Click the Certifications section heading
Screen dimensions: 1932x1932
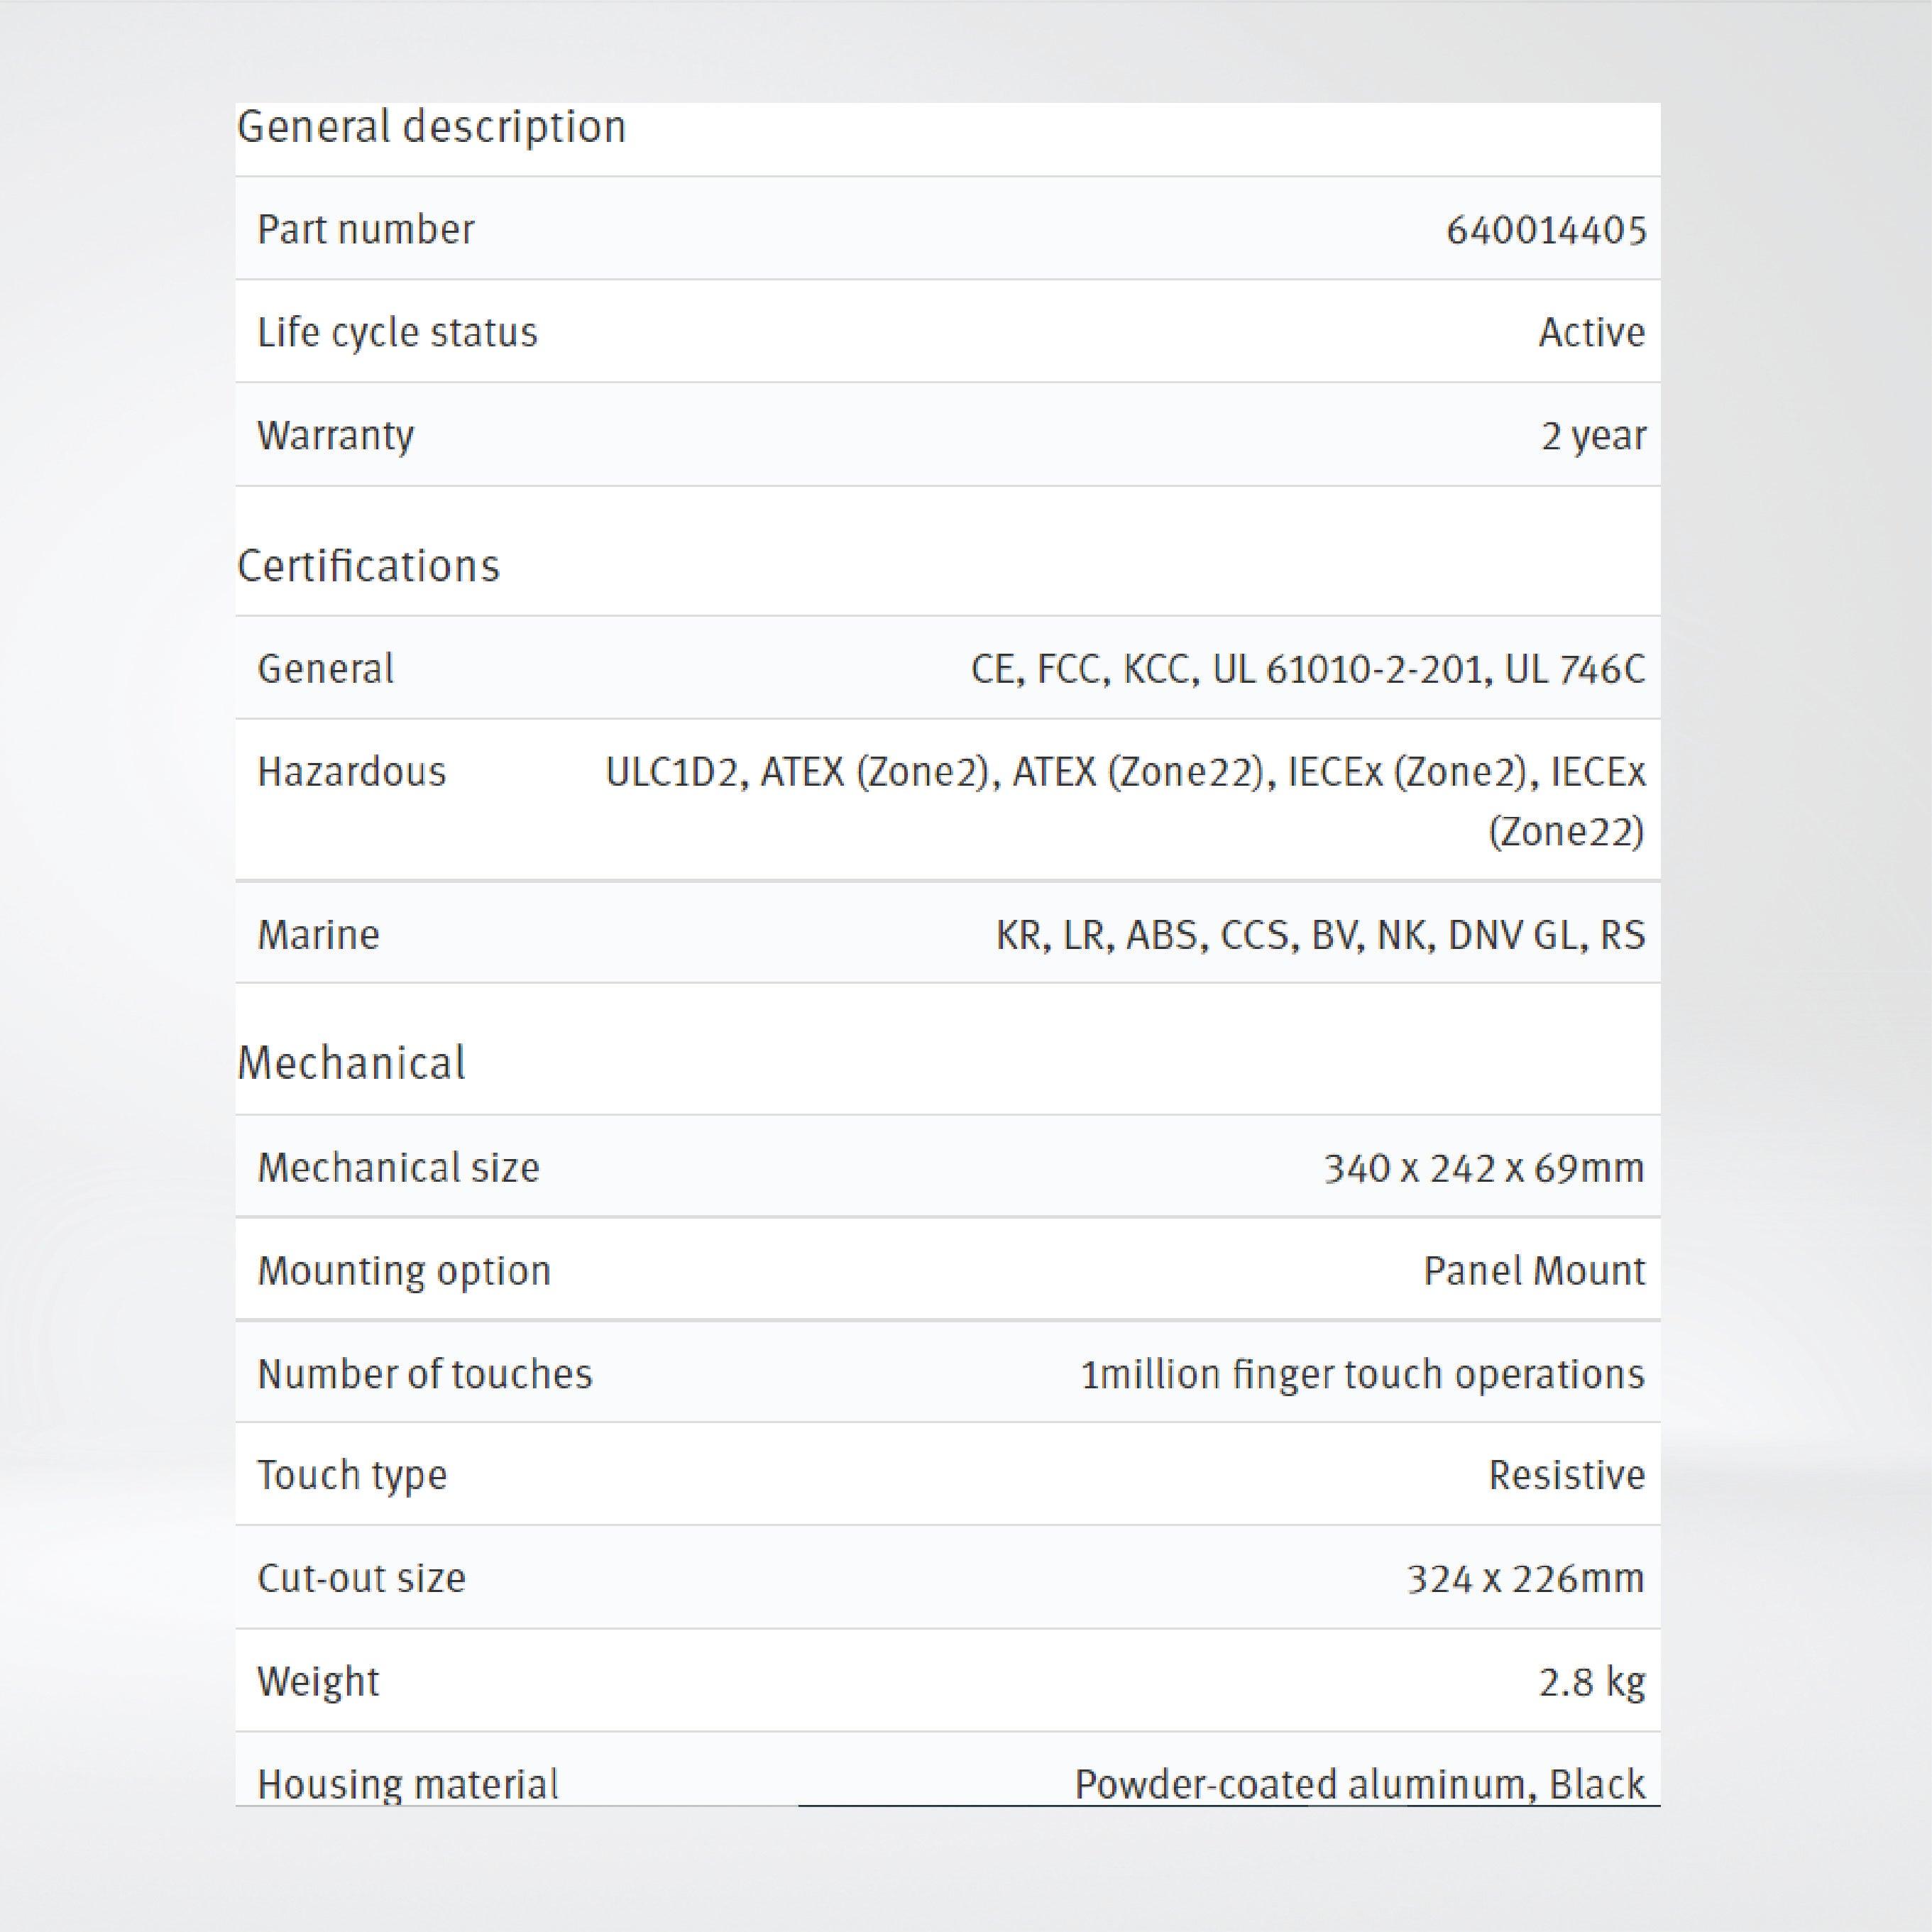point(368,566)
